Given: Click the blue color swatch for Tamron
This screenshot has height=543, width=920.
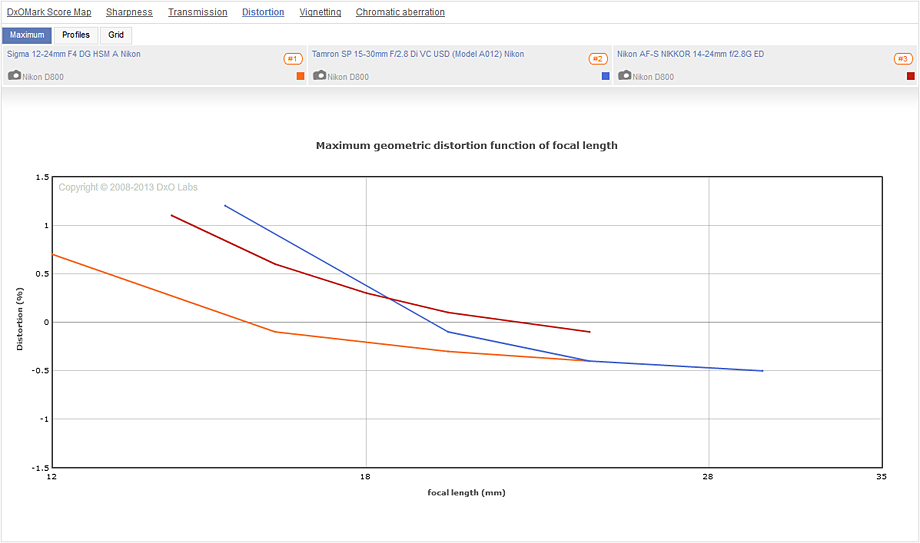Looking at the screenshot, I should (x=605, y=76).
